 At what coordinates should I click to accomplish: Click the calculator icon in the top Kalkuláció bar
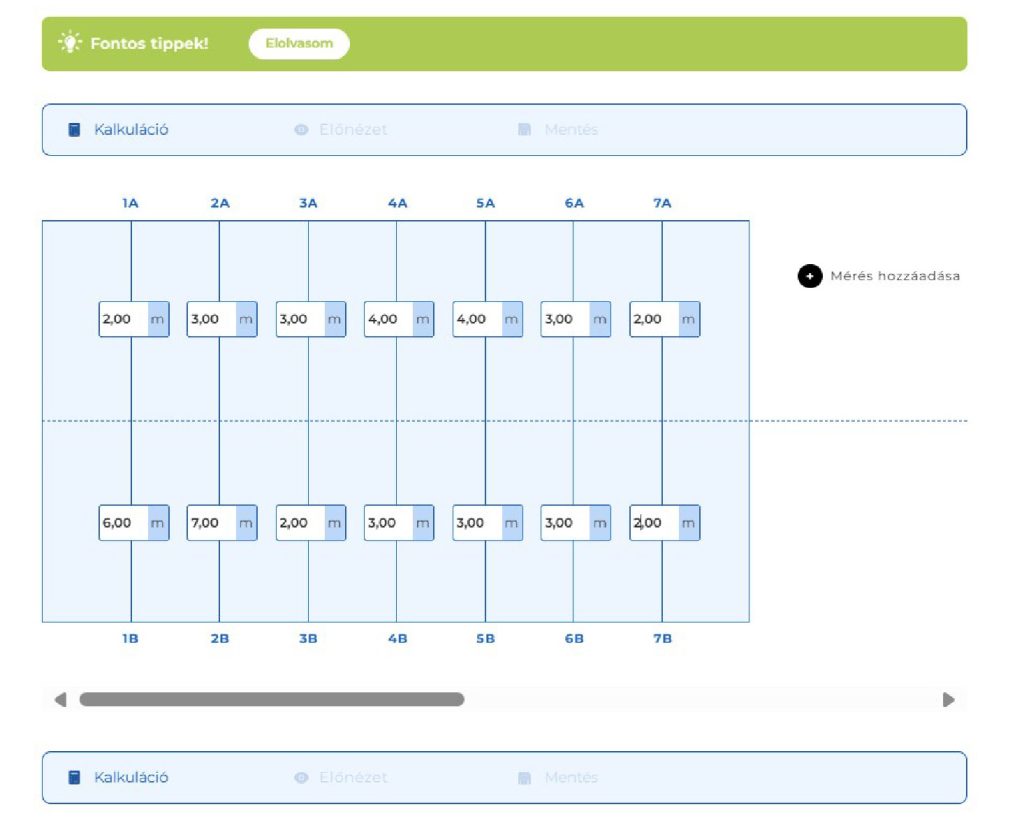pyautogui.click(x=74, y=130)
